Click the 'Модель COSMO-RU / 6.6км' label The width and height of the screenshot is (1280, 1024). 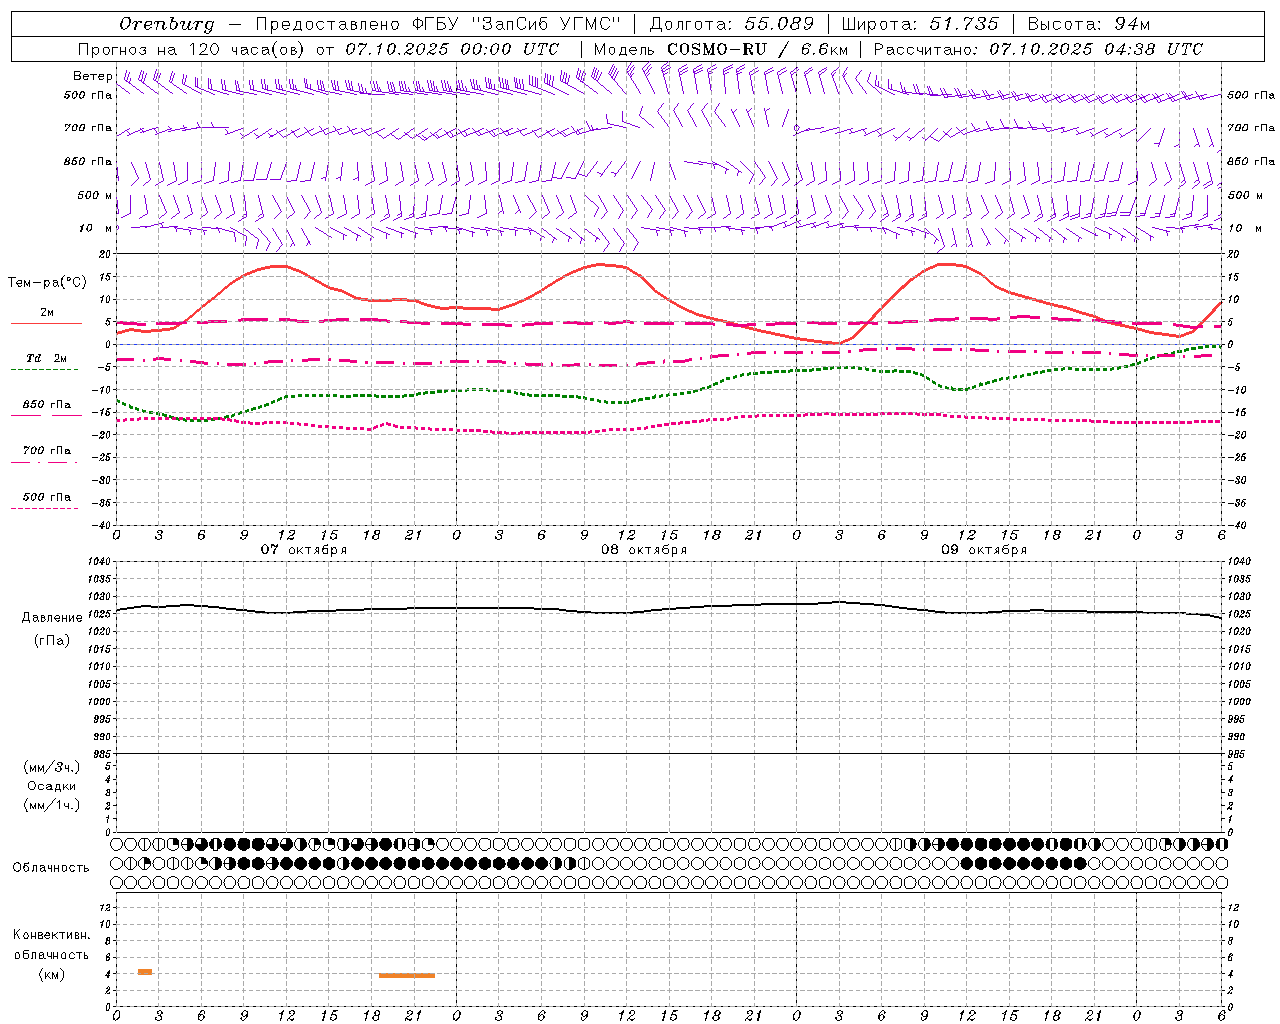721,49
